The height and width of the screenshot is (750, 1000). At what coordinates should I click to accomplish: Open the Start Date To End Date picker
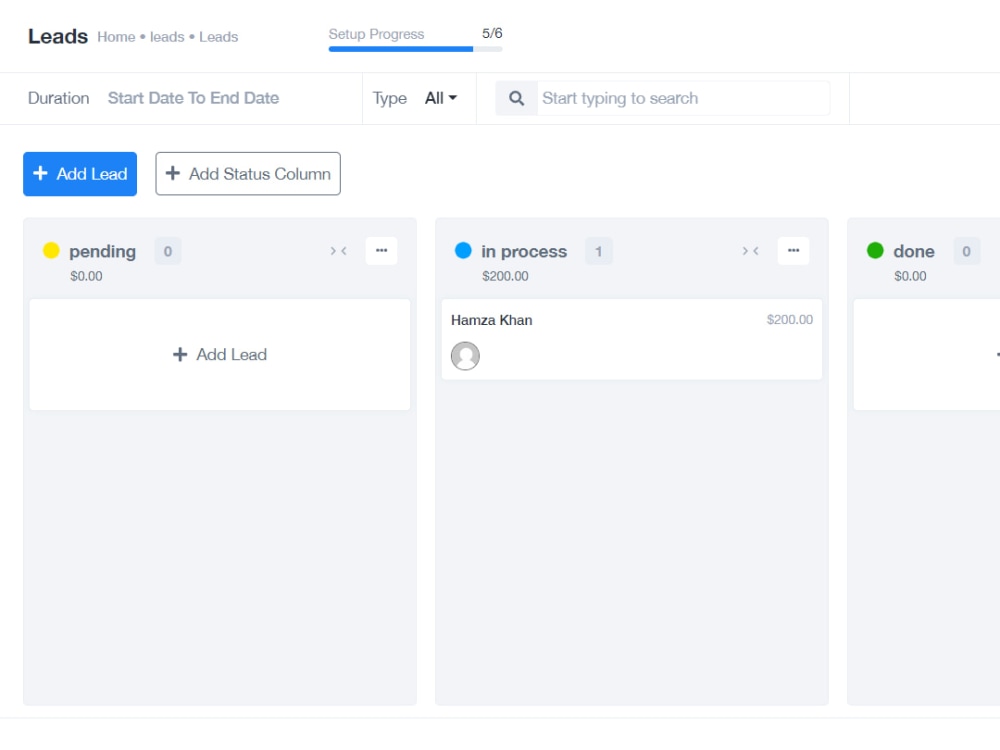193,98
